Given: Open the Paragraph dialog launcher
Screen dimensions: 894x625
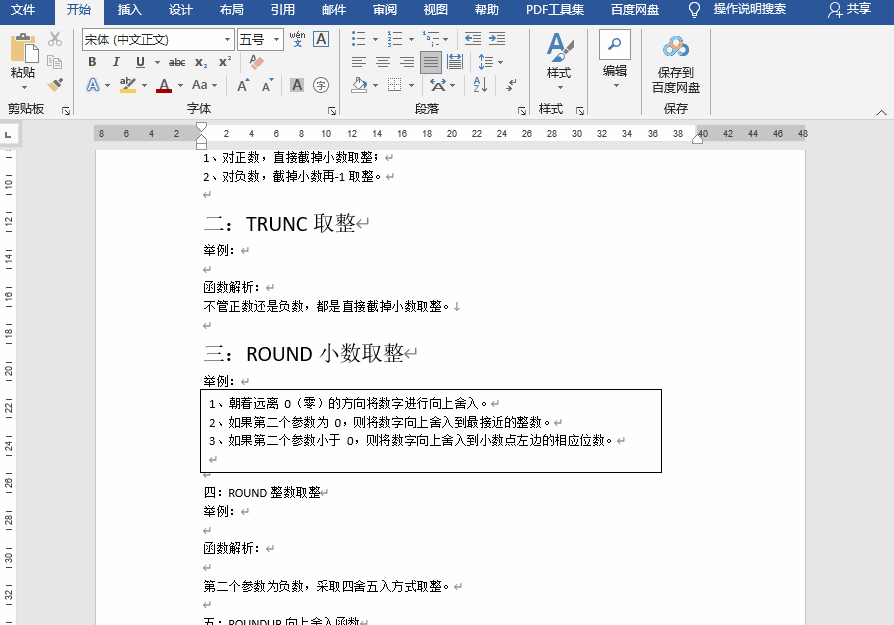Looking at the screenshot, I should [x=522, y=111].
